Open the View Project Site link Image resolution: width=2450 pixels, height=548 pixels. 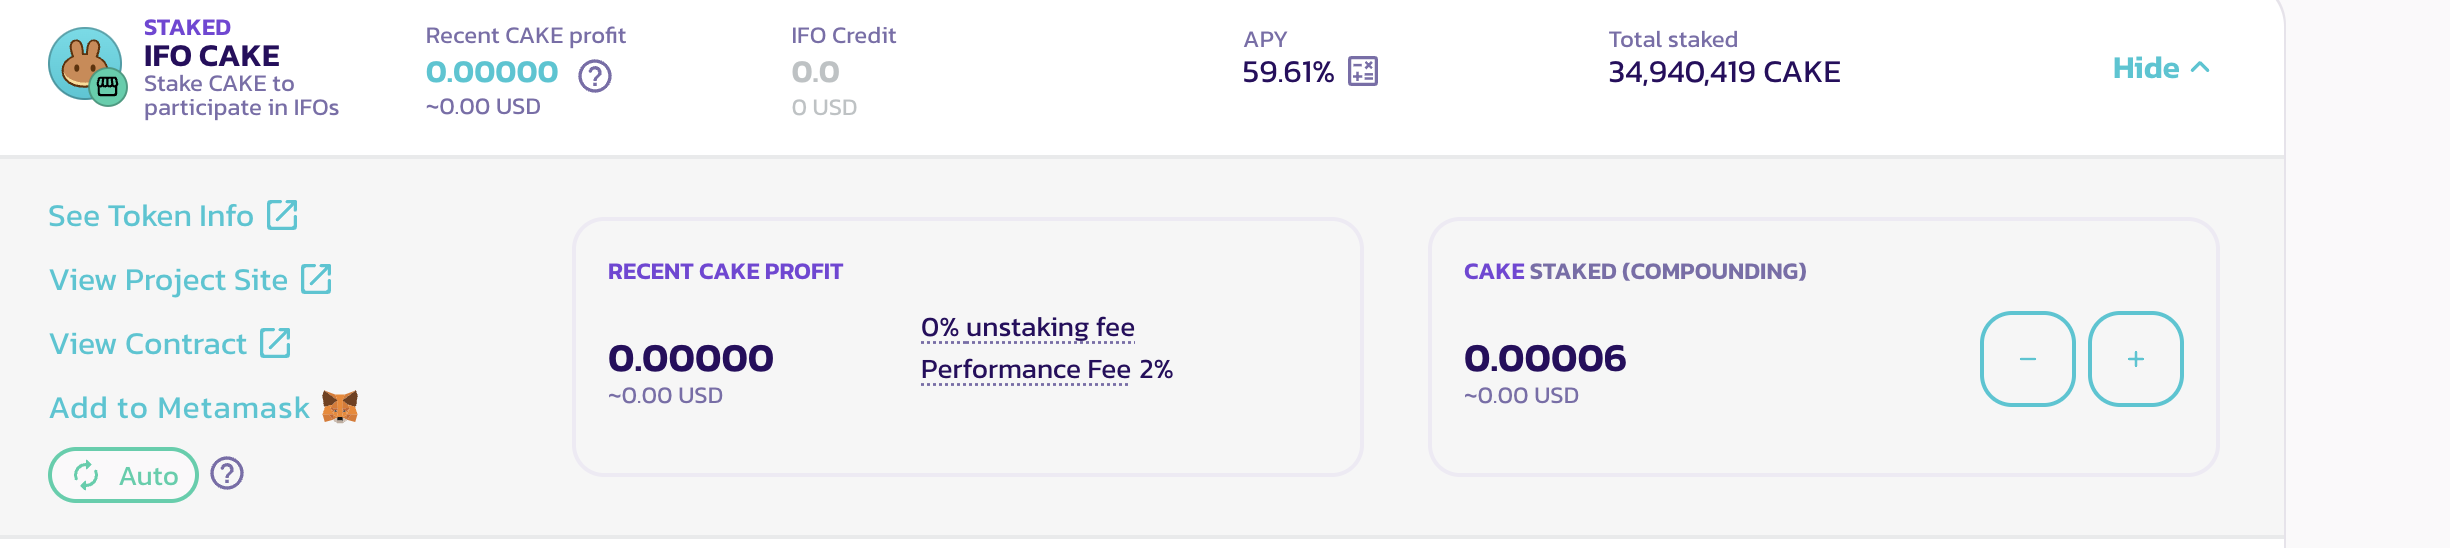point(168,279)
